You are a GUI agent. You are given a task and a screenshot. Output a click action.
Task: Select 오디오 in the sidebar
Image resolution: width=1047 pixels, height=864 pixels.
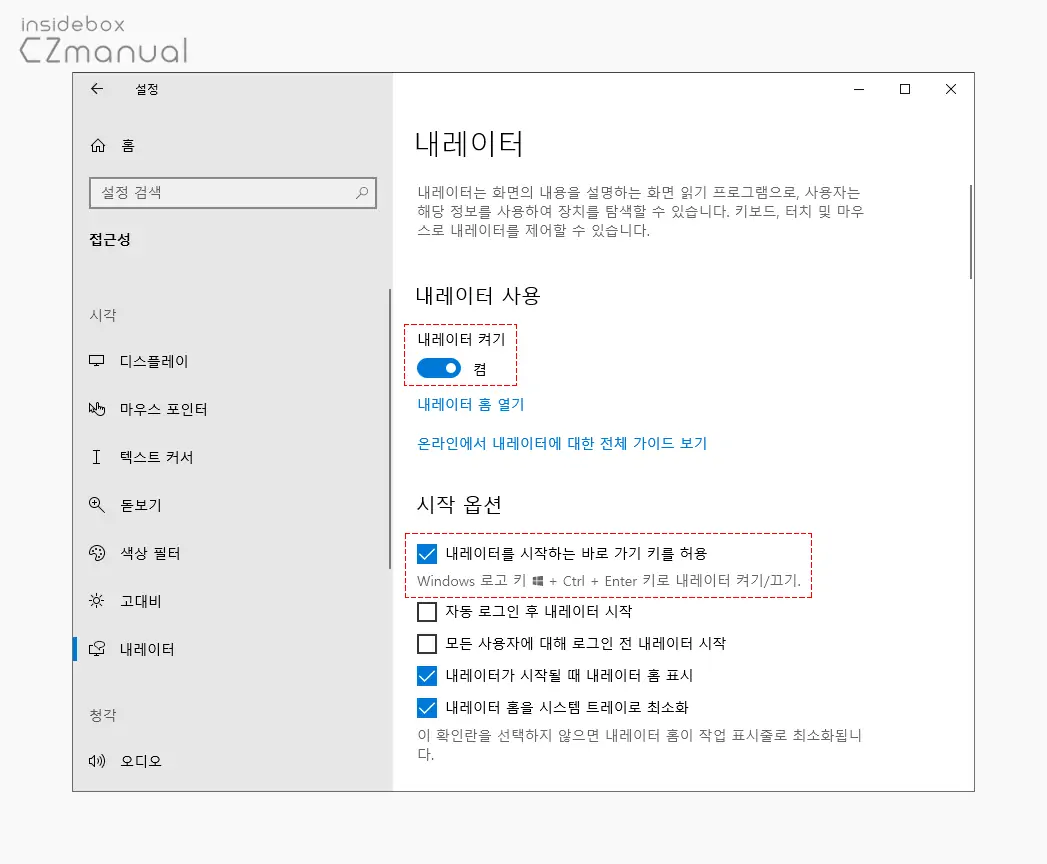[233, 761]
